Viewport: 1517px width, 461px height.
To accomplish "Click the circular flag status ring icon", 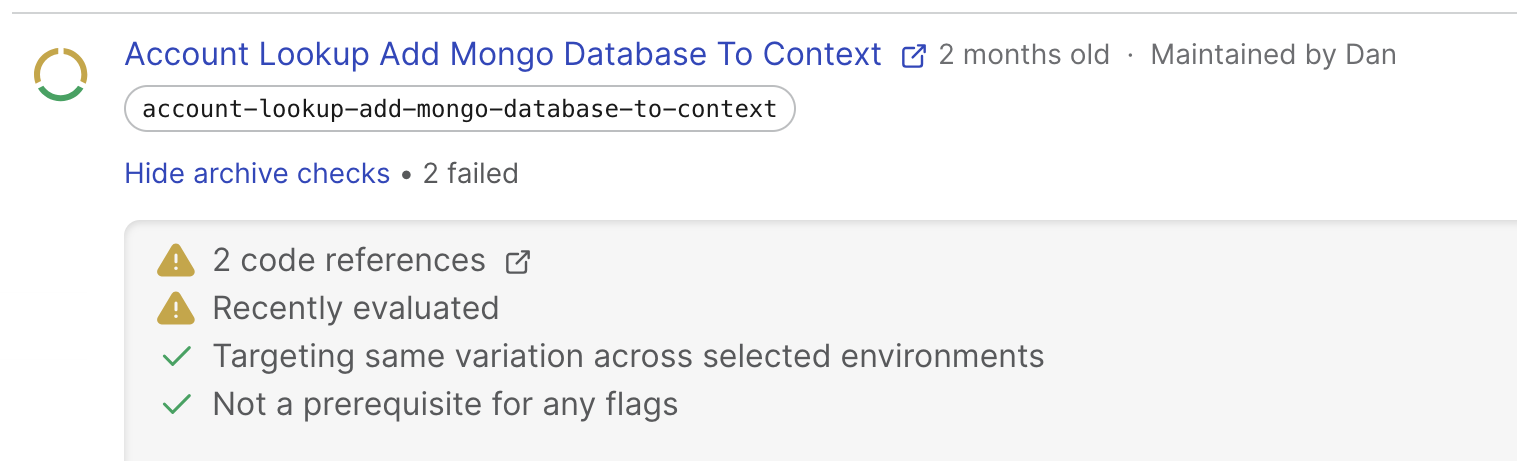I will click(x=61, y=73).
